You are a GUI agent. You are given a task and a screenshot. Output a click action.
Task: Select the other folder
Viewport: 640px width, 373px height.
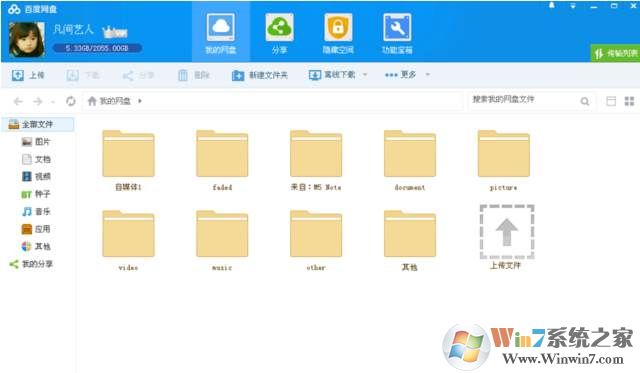[316, 240]
